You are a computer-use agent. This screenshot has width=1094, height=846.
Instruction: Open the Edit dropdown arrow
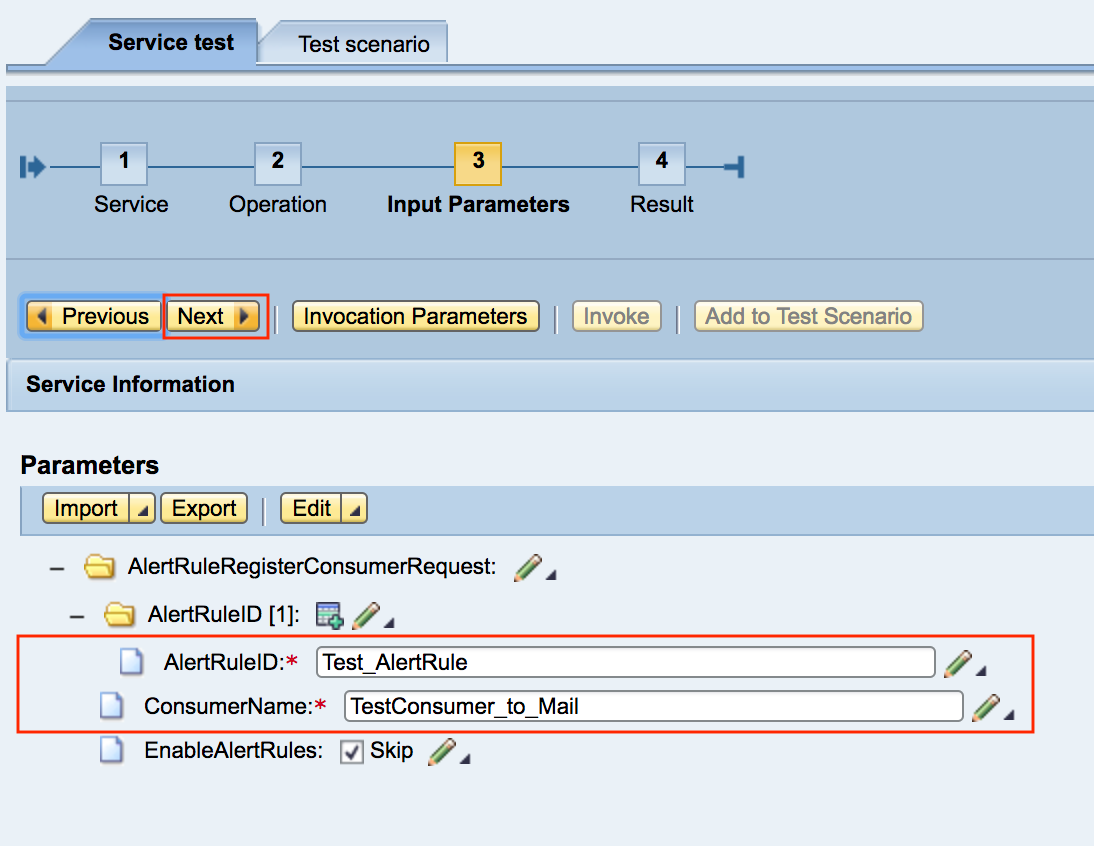[x=354, y=508]
